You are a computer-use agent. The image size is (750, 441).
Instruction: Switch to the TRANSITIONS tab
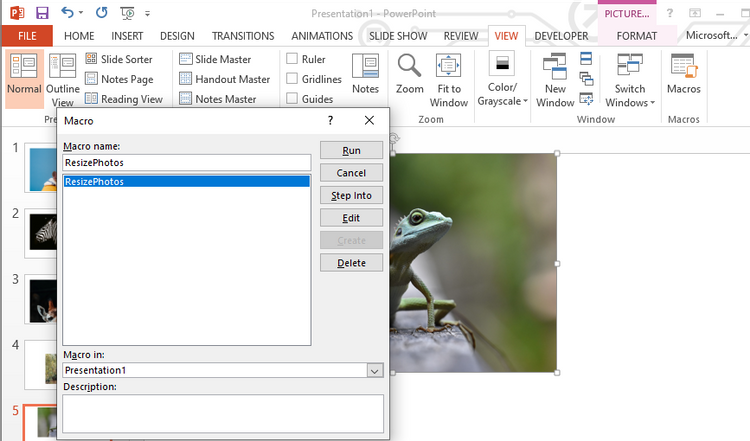pos(243,36)
